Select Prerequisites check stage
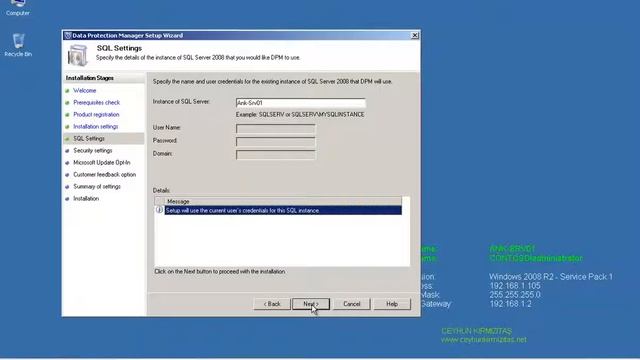The image size is (640, 360). (x=96, y=102)
